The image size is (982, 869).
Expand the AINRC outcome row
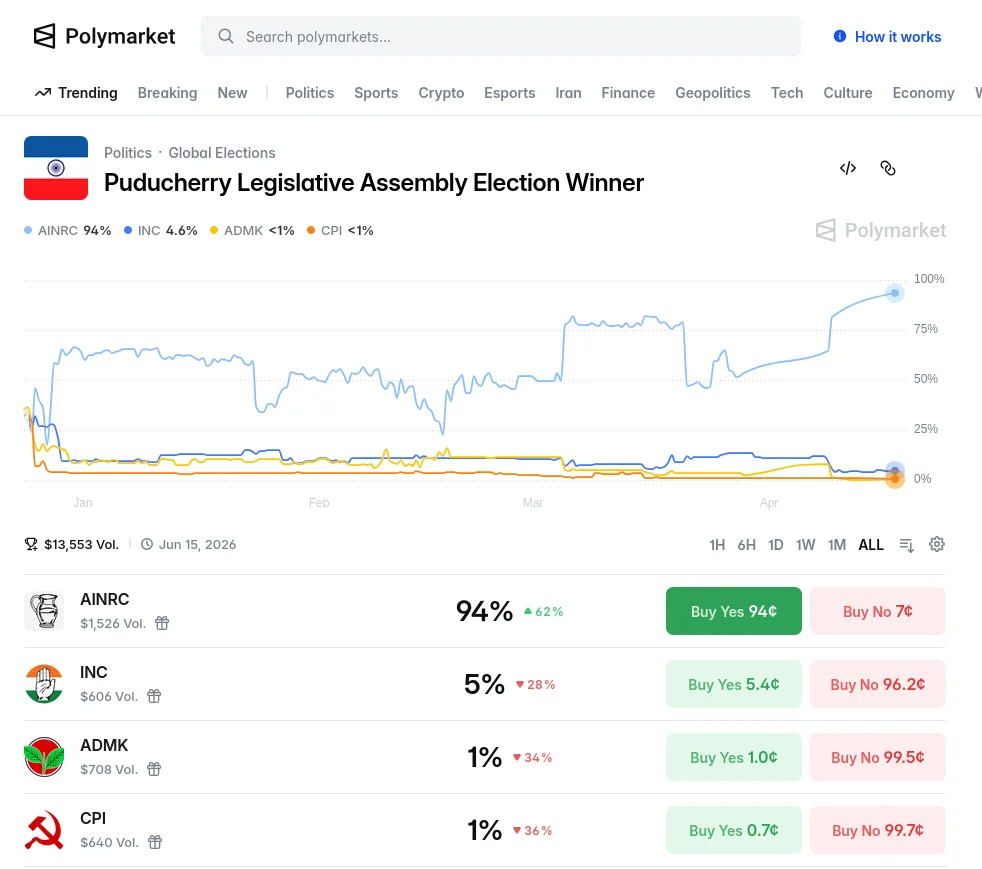pos(300,611)
